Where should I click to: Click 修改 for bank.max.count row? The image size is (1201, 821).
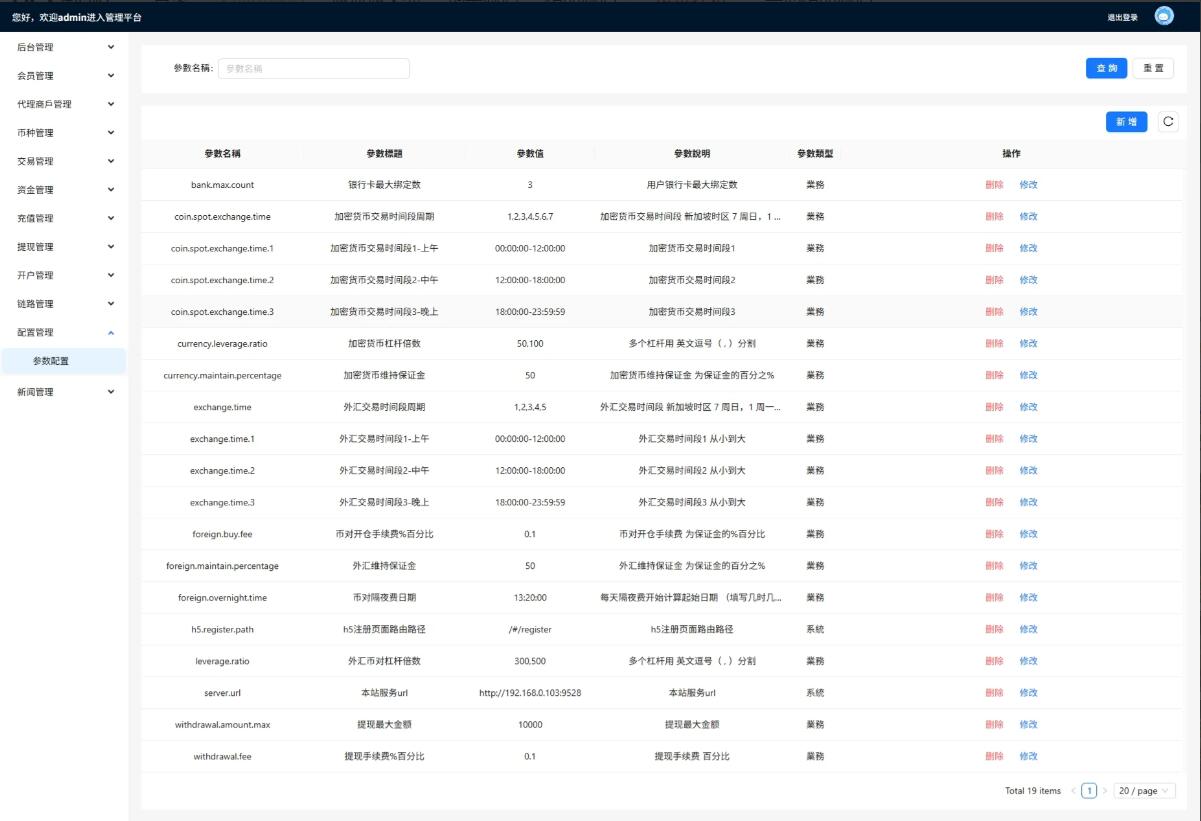(1028, 185)
